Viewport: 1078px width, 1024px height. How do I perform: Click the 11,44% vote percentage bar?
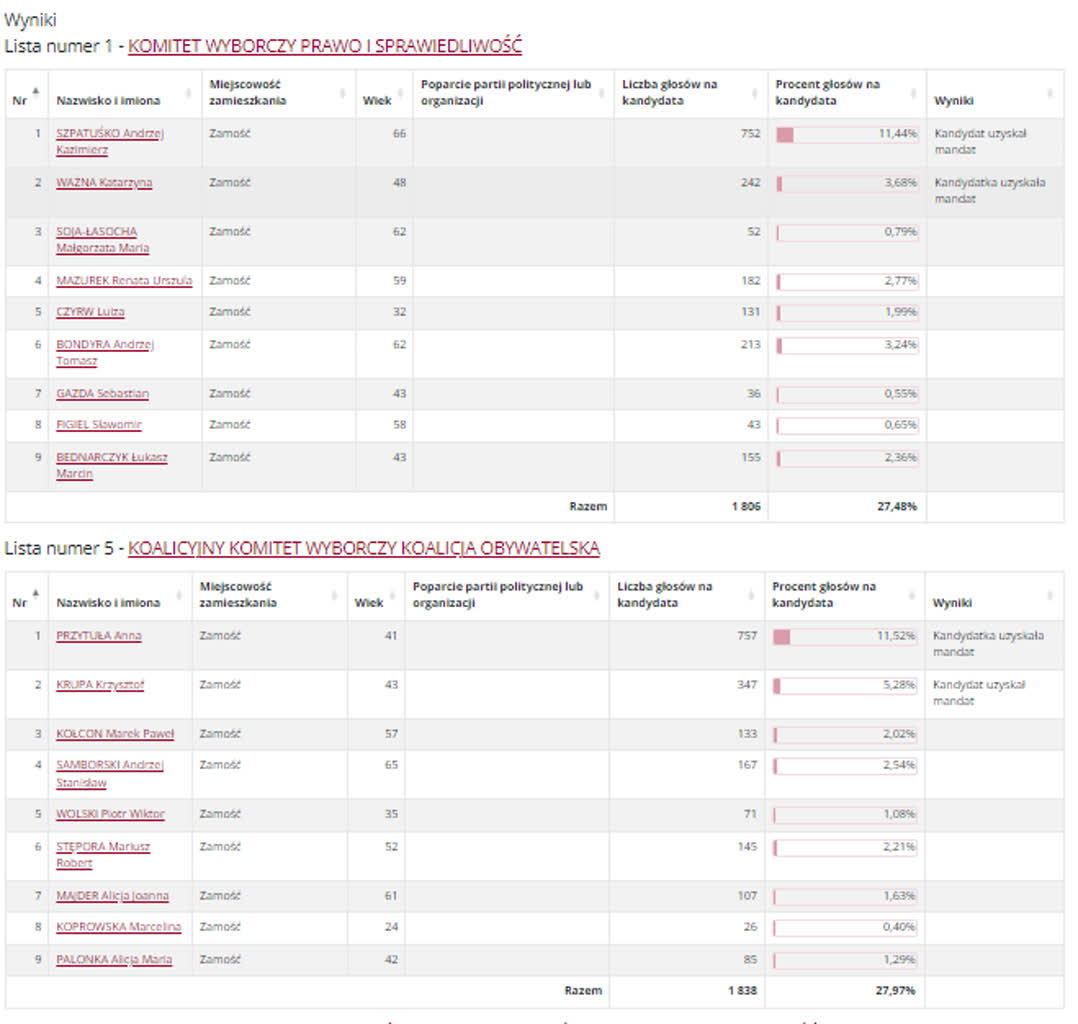click(847, 134)
